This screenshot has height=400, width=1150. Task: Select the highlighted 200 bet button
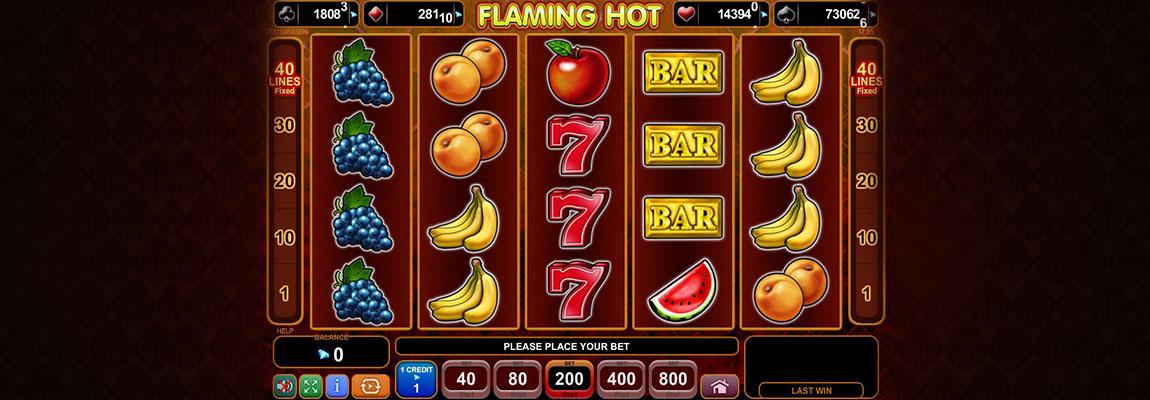click(x=569, y=379)
